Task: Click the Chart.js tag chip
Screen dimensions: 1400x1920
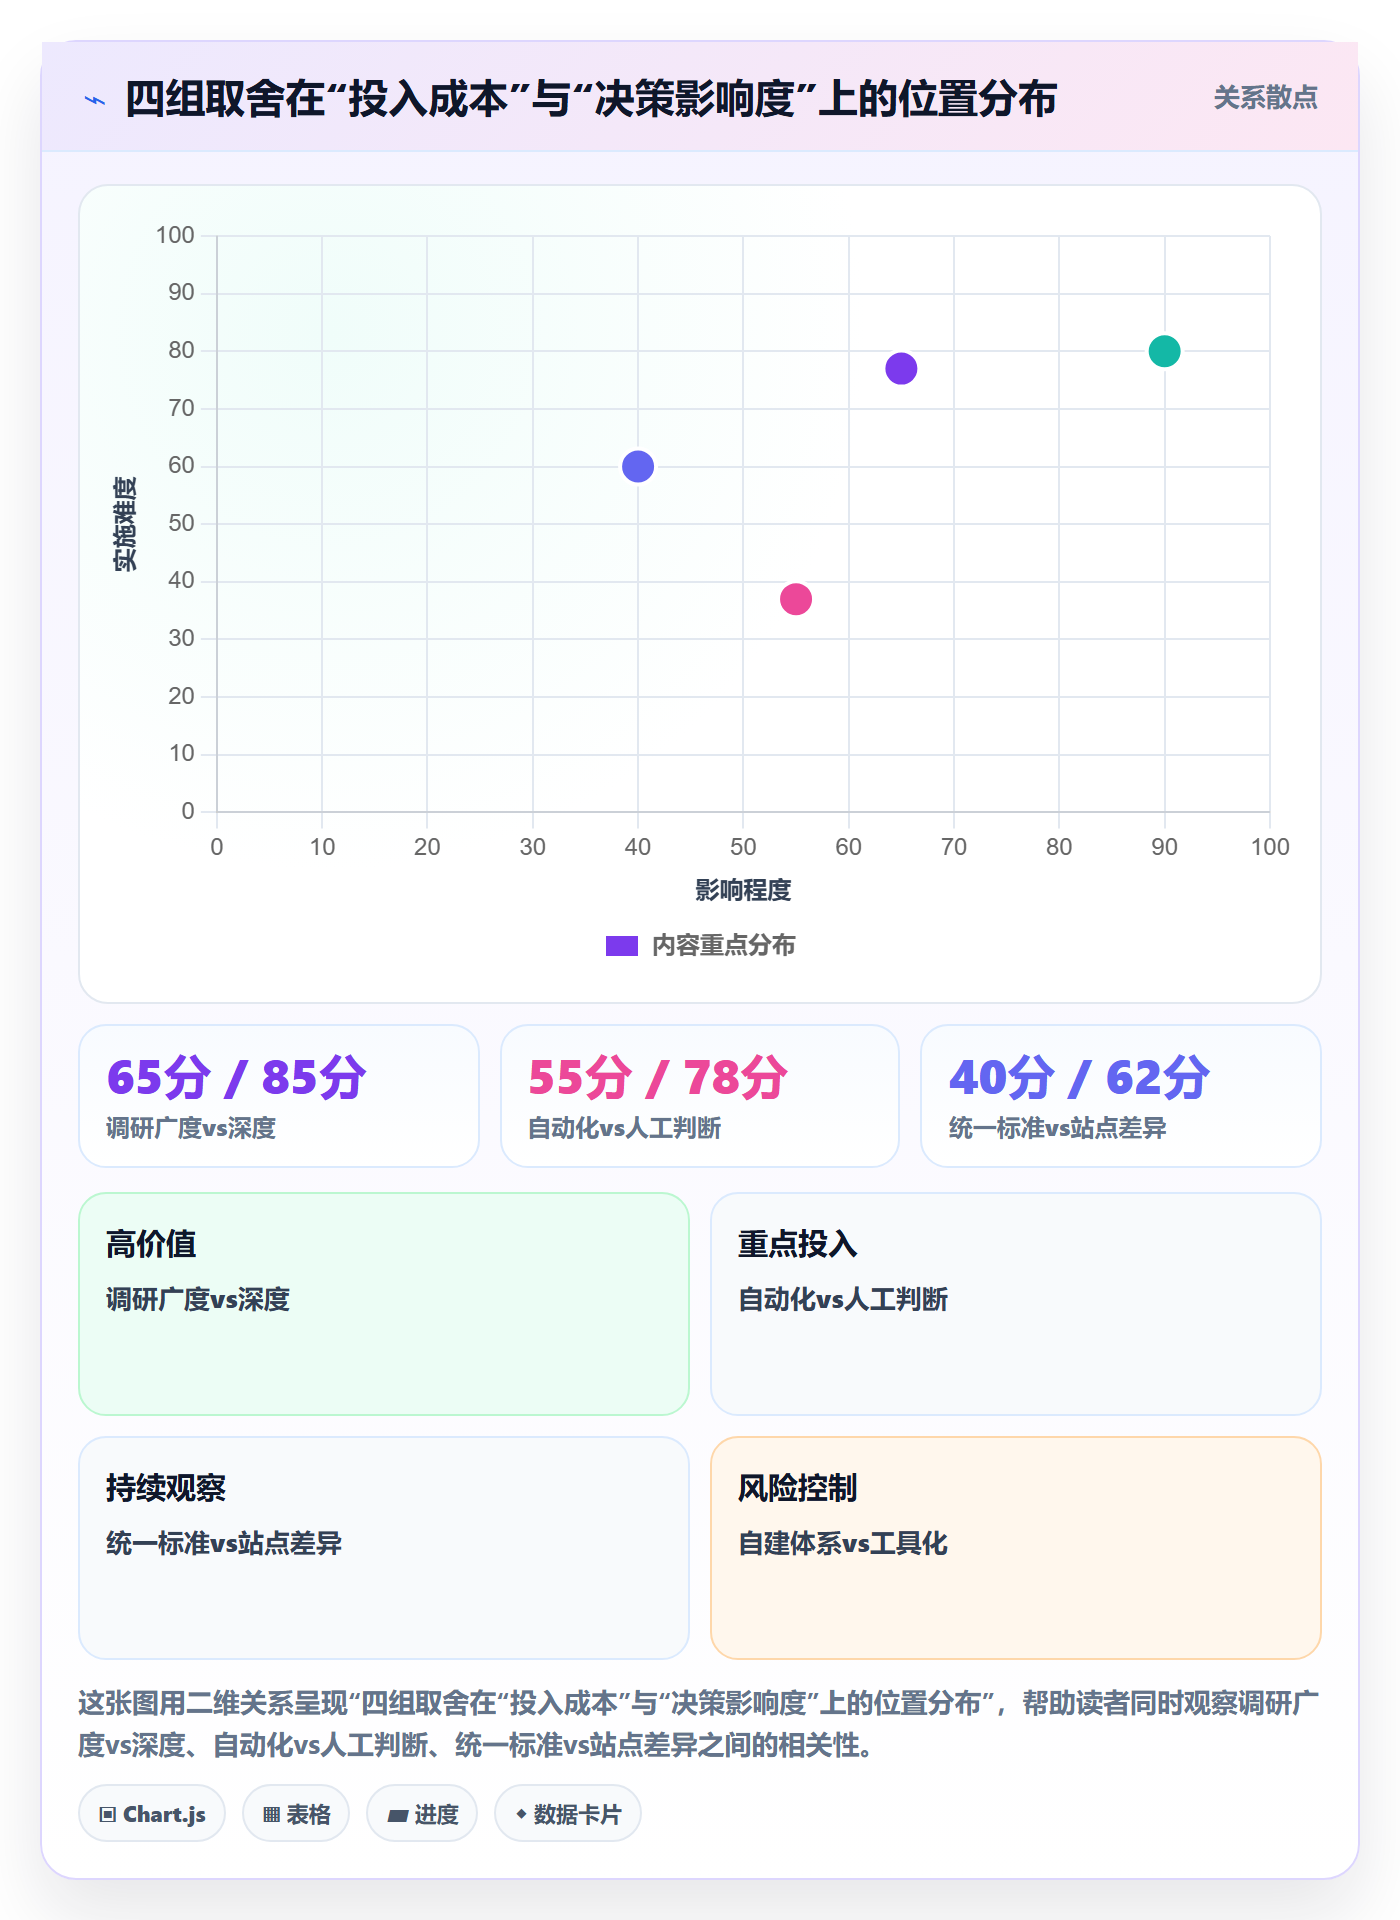Action: (152, 1814)
